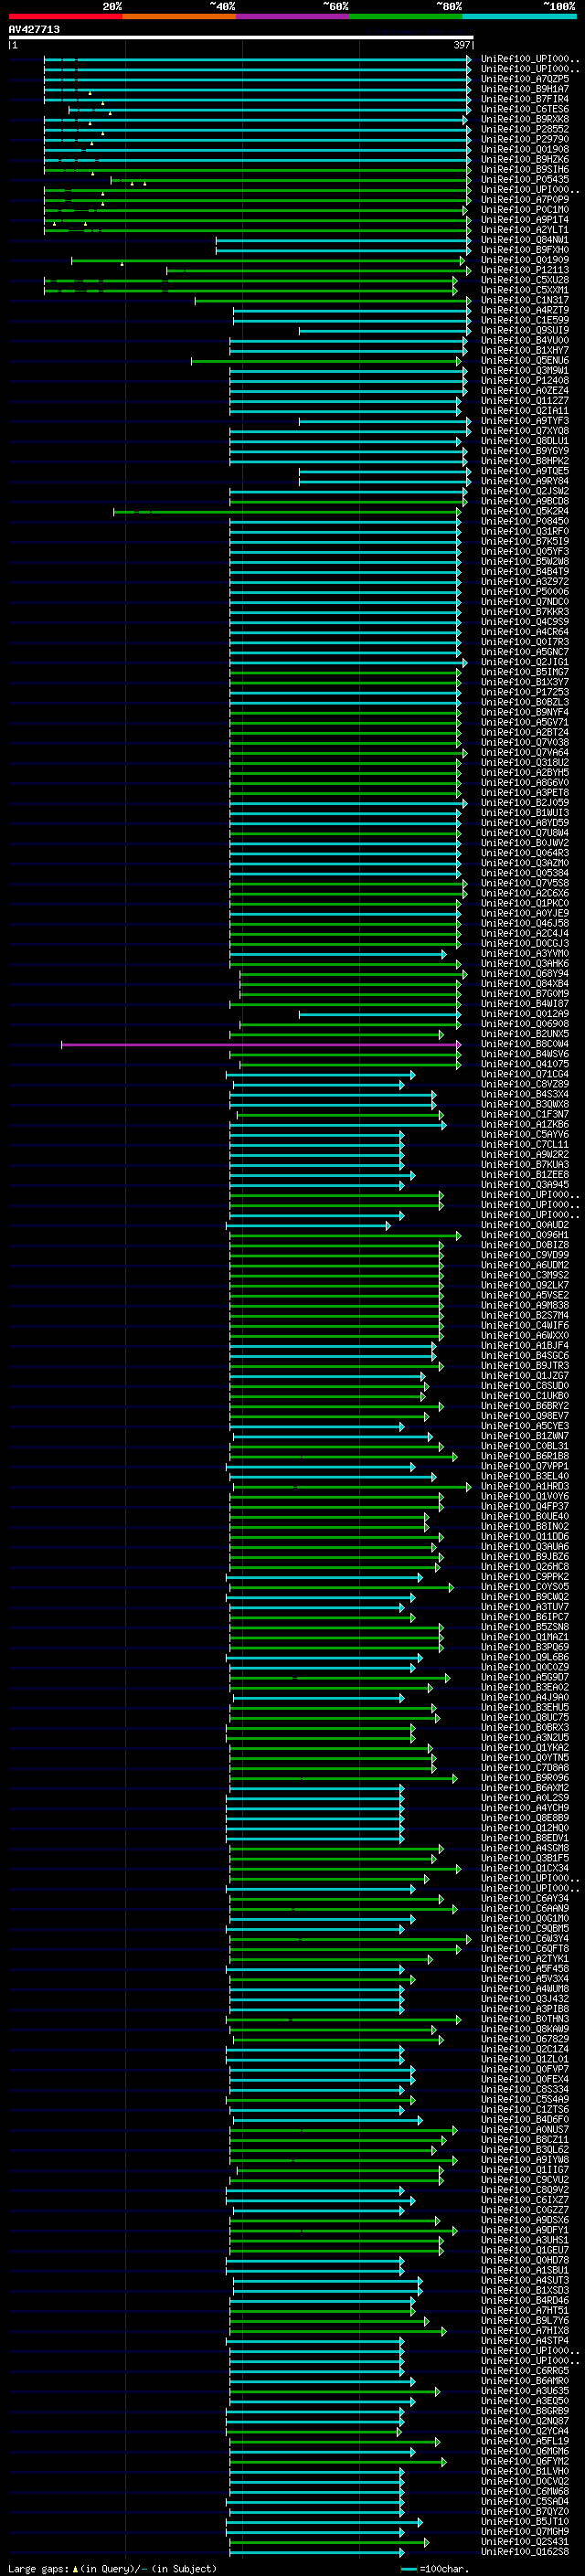Select the UniRef100_Q2S431 entry

pos(525,2541)
